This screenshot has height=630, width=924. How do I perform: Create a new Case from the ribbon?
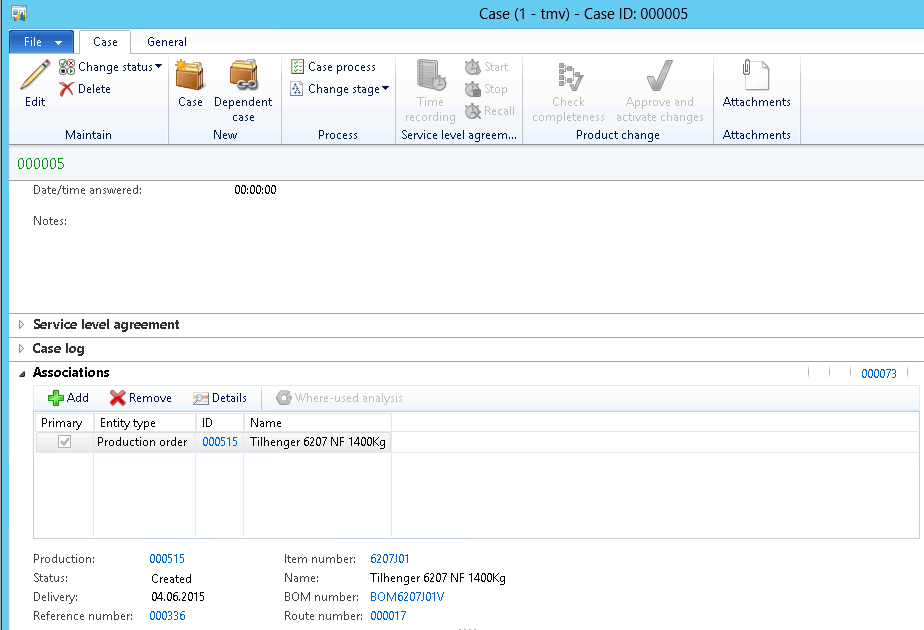pos(190,82)
